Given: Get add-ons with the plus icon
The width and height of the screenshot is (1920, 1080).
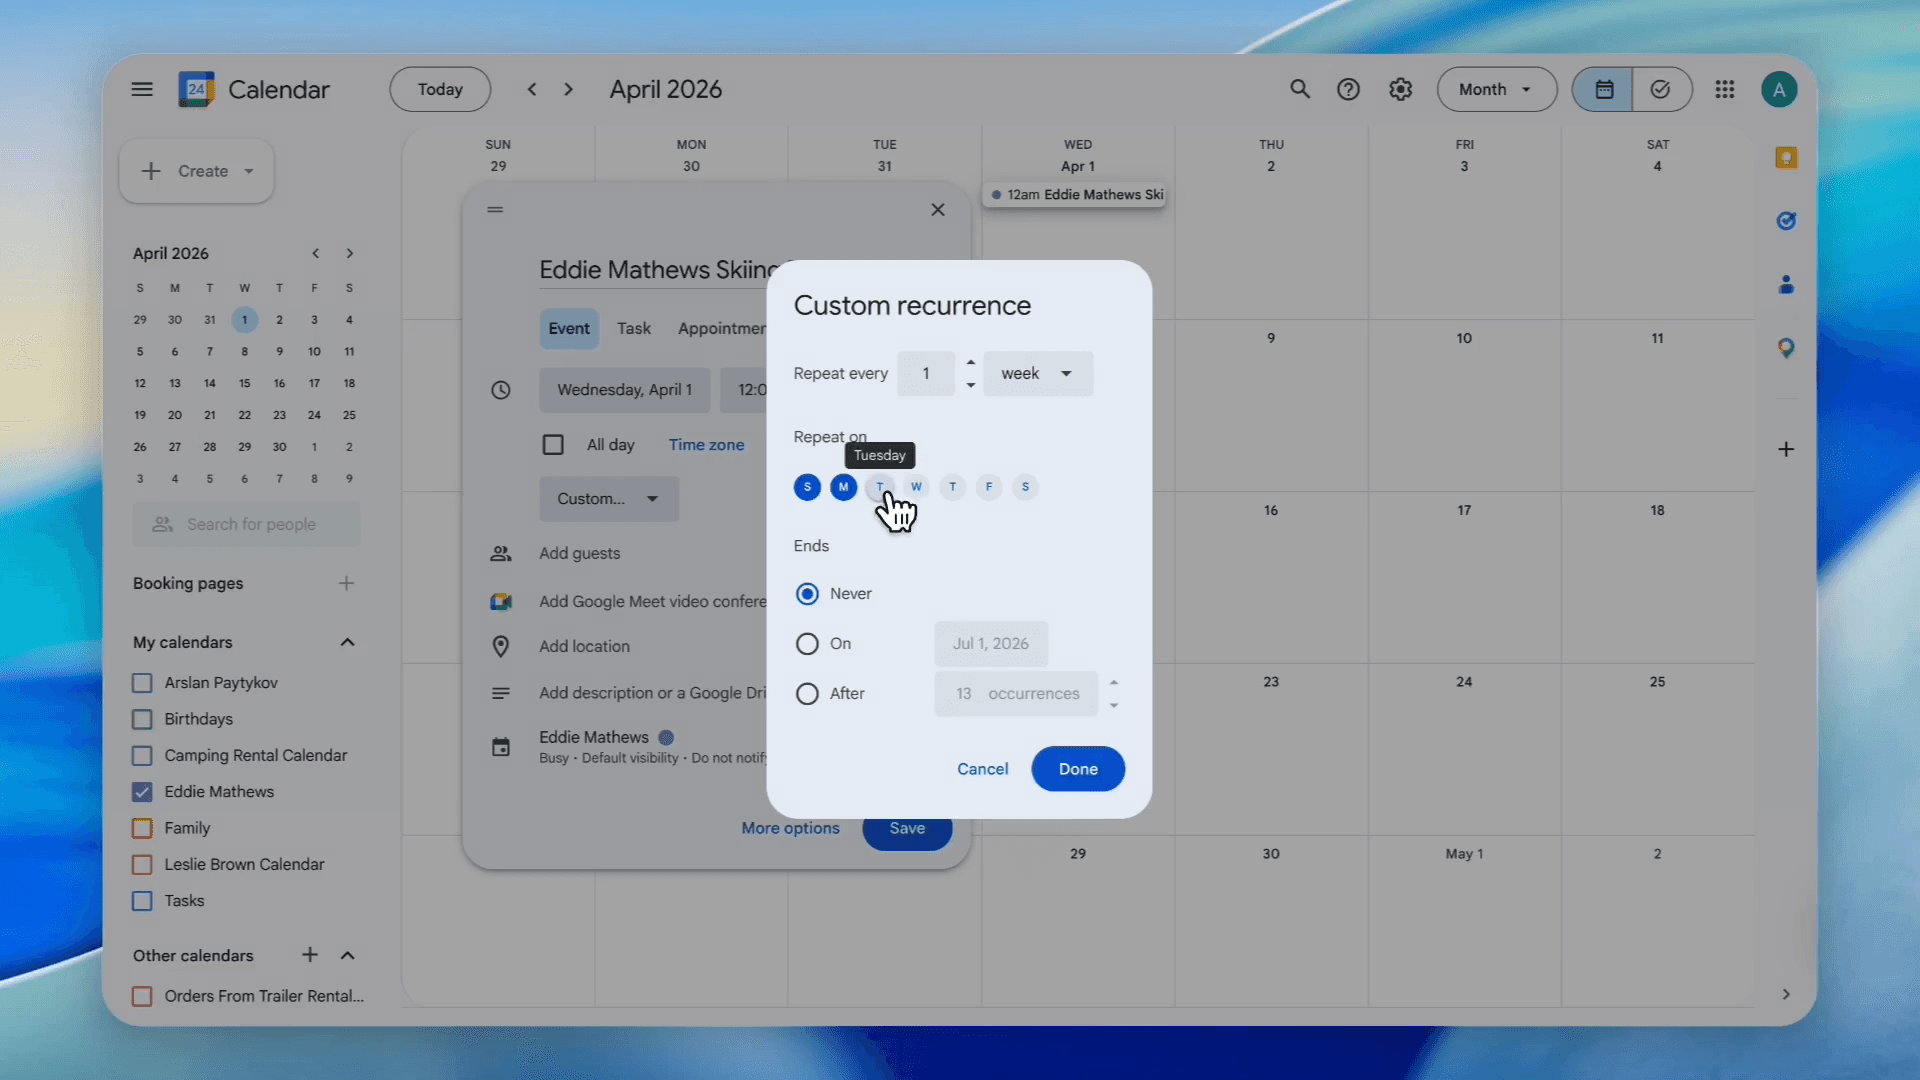Looking at the screenshot, I should tap(1786, 449).
